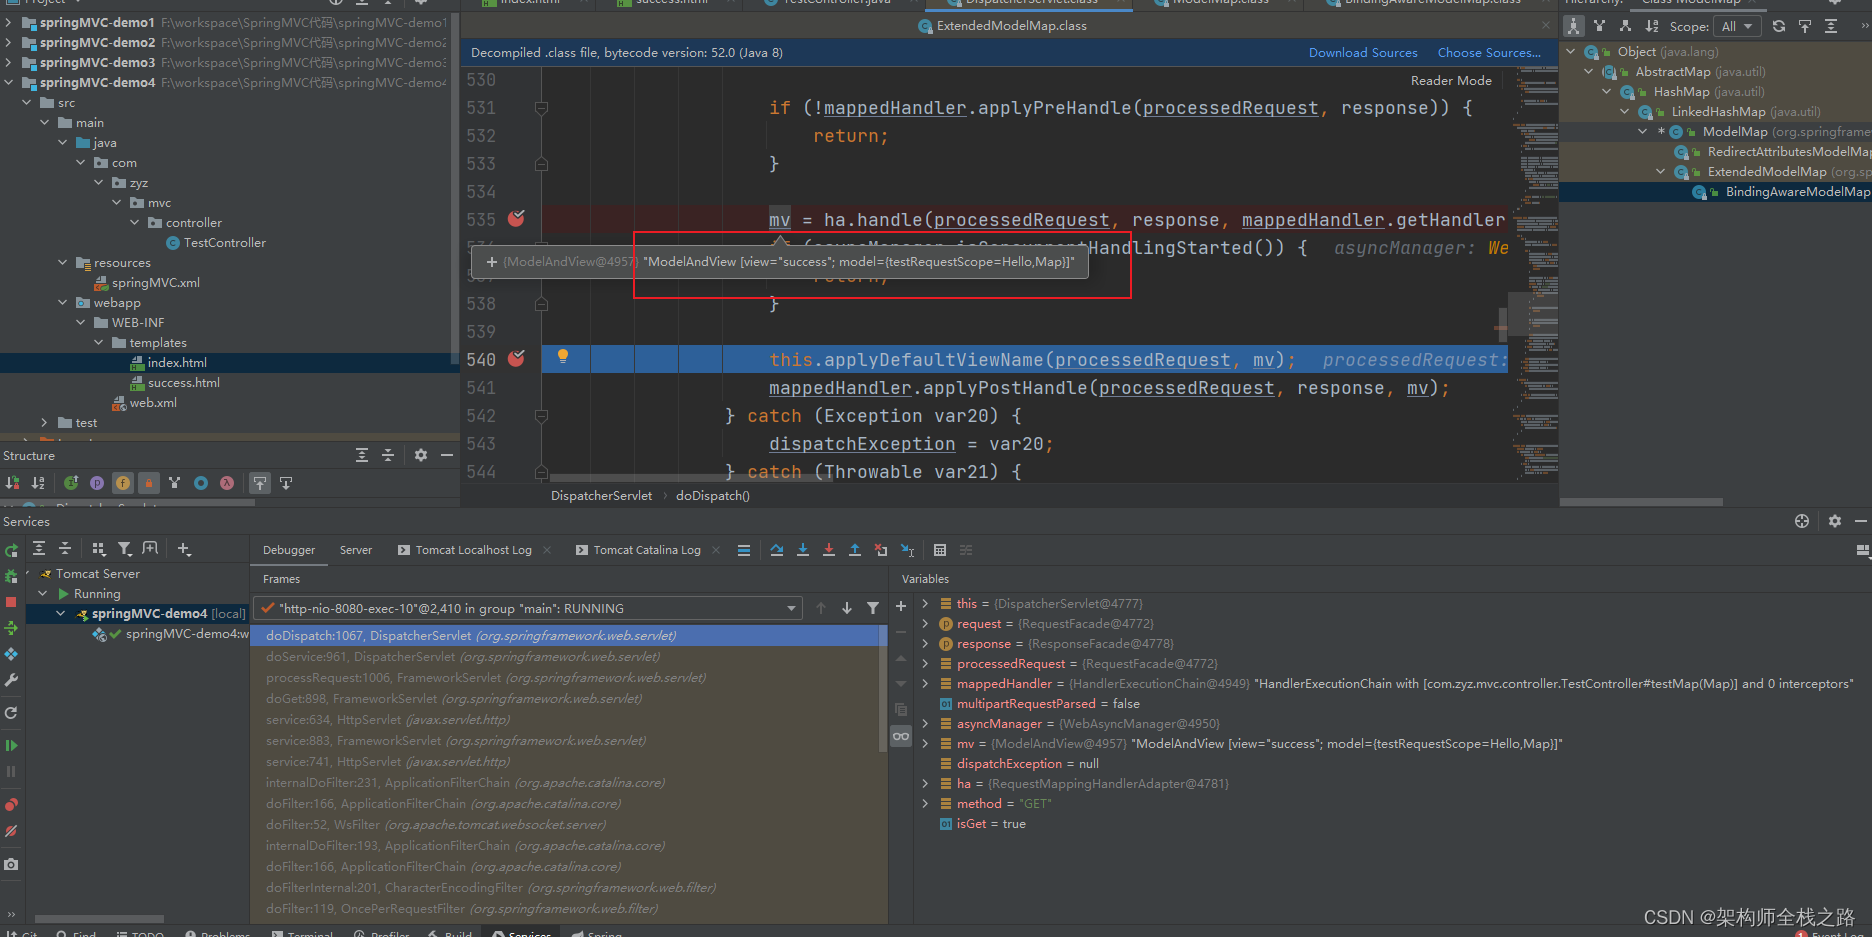This screenshot has width=1872, height=937.
Task: Click Collapse All in Structure panel header
Action: click(388, 455)
